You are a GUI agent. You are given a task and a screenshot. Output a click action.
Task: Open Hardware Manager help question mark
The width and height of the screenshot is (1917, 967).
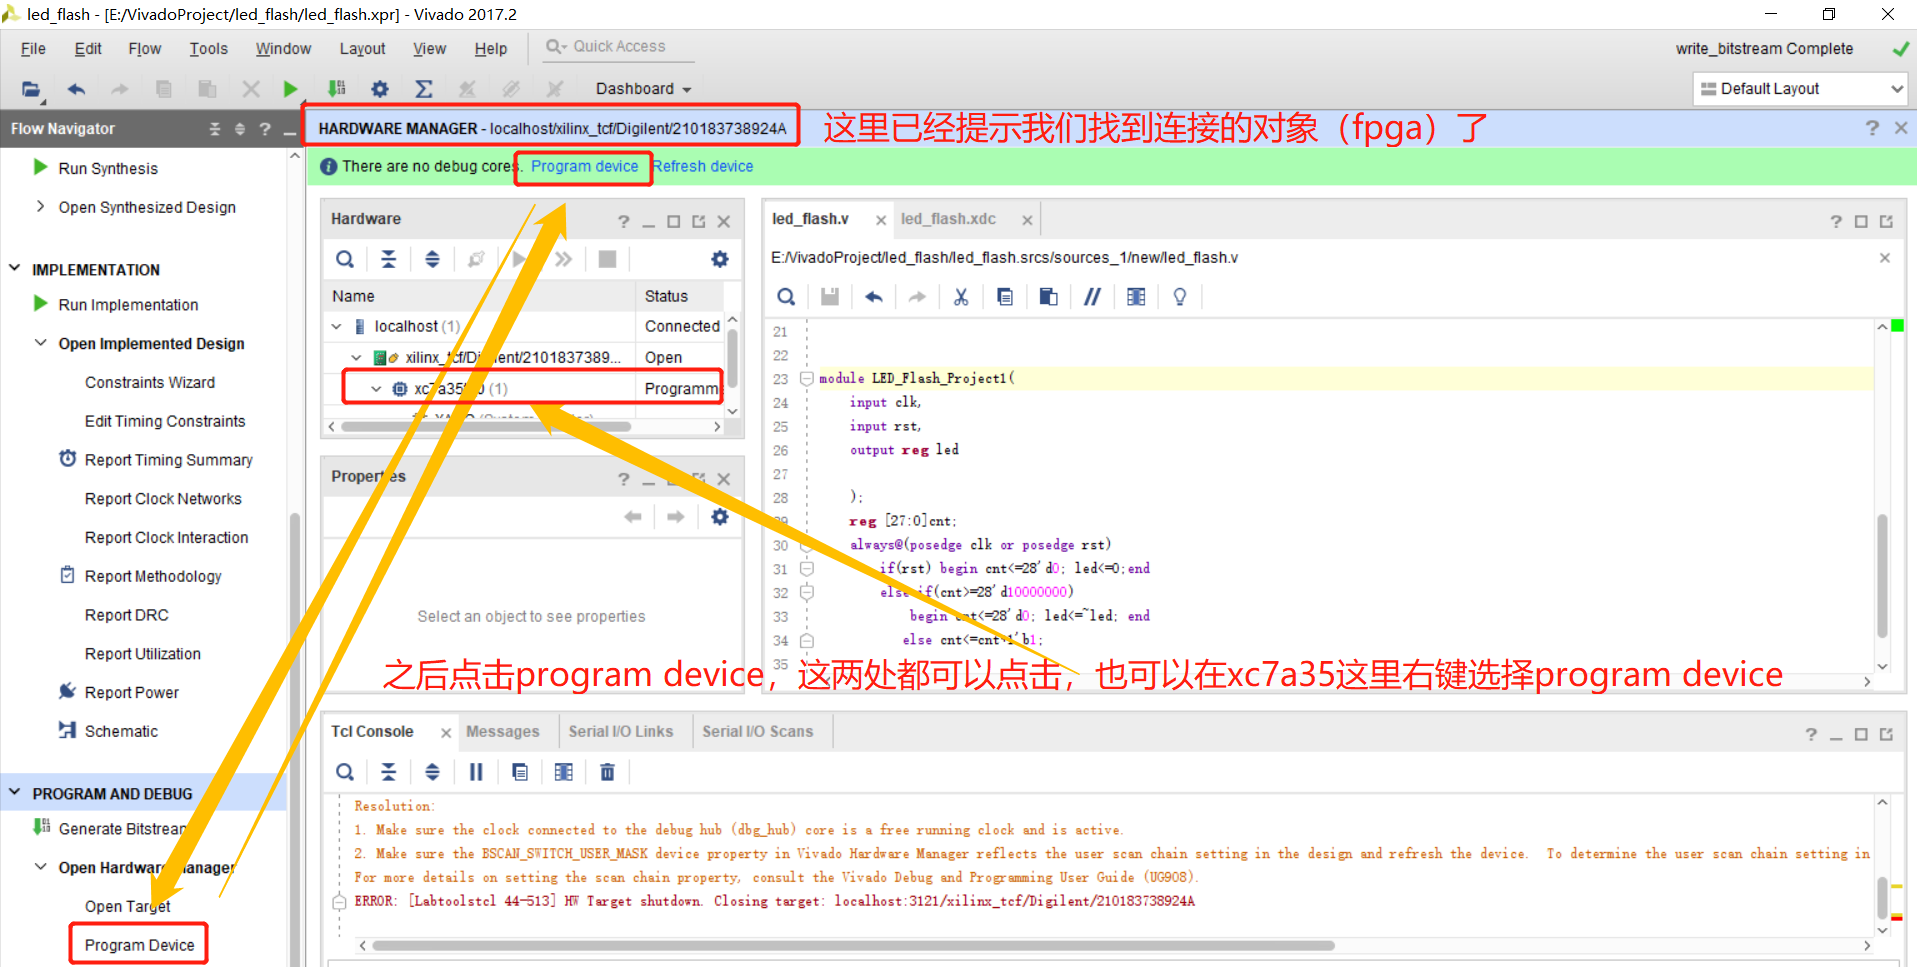tap(1872, 128)
